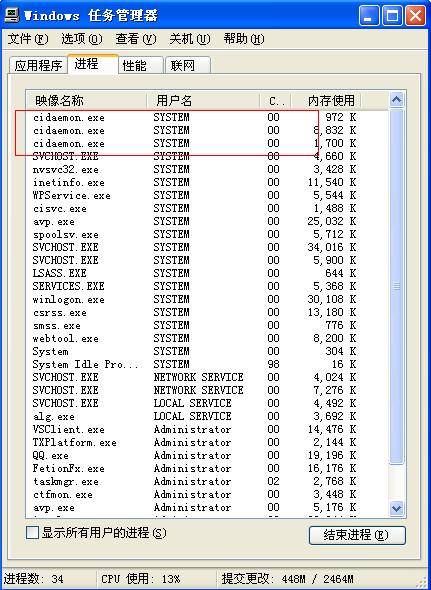Minimize the Task Manager window
This screenshot has height=590, width=431.
coord(369,15)
